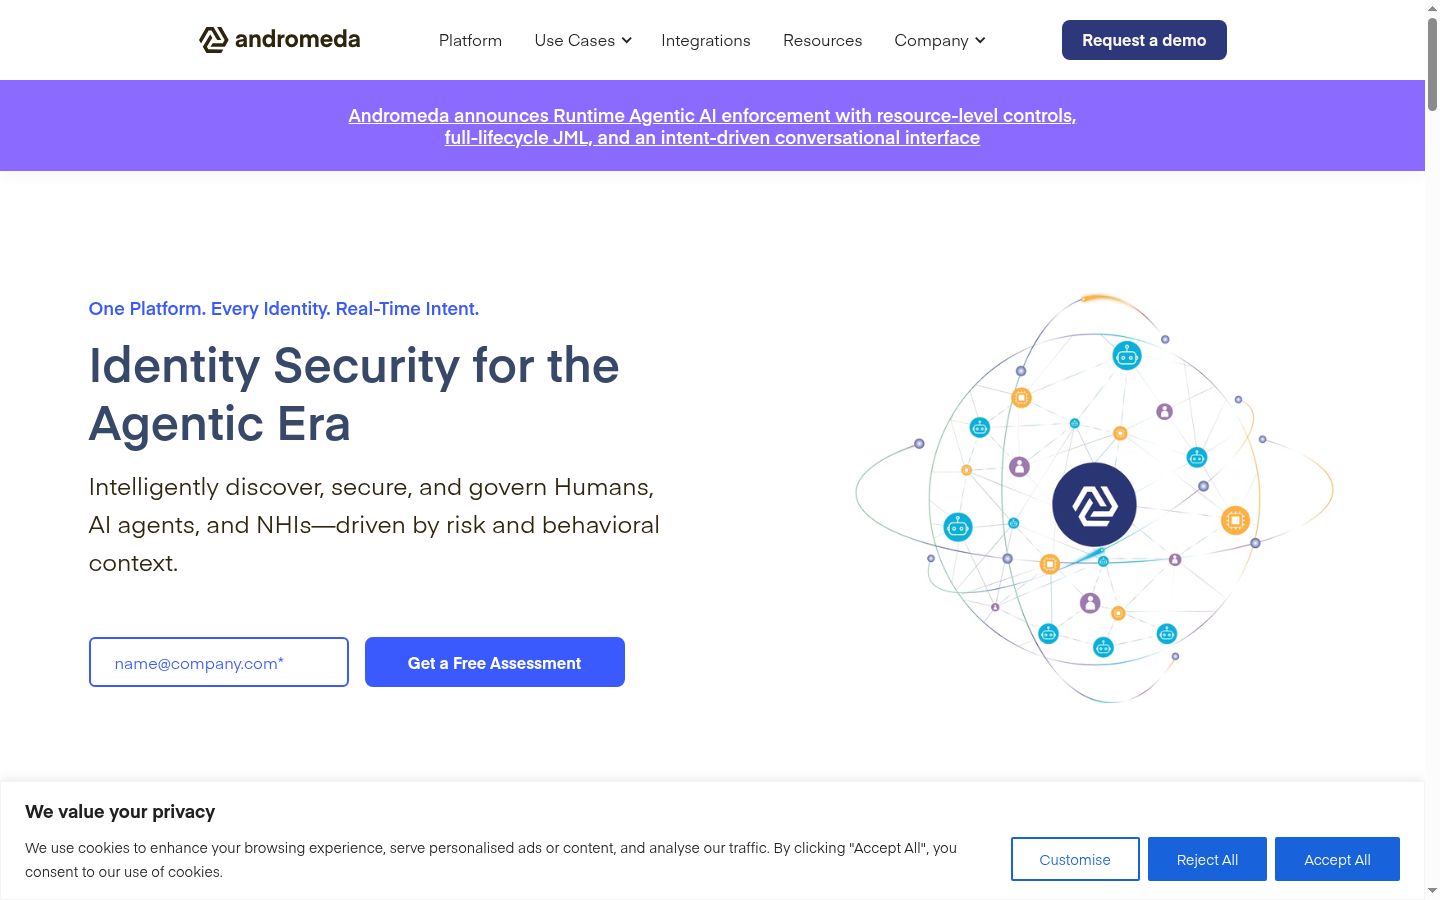1440x900 pixels.
Task: Click the topmost blue robot node icon
Action: point(1127,355)
